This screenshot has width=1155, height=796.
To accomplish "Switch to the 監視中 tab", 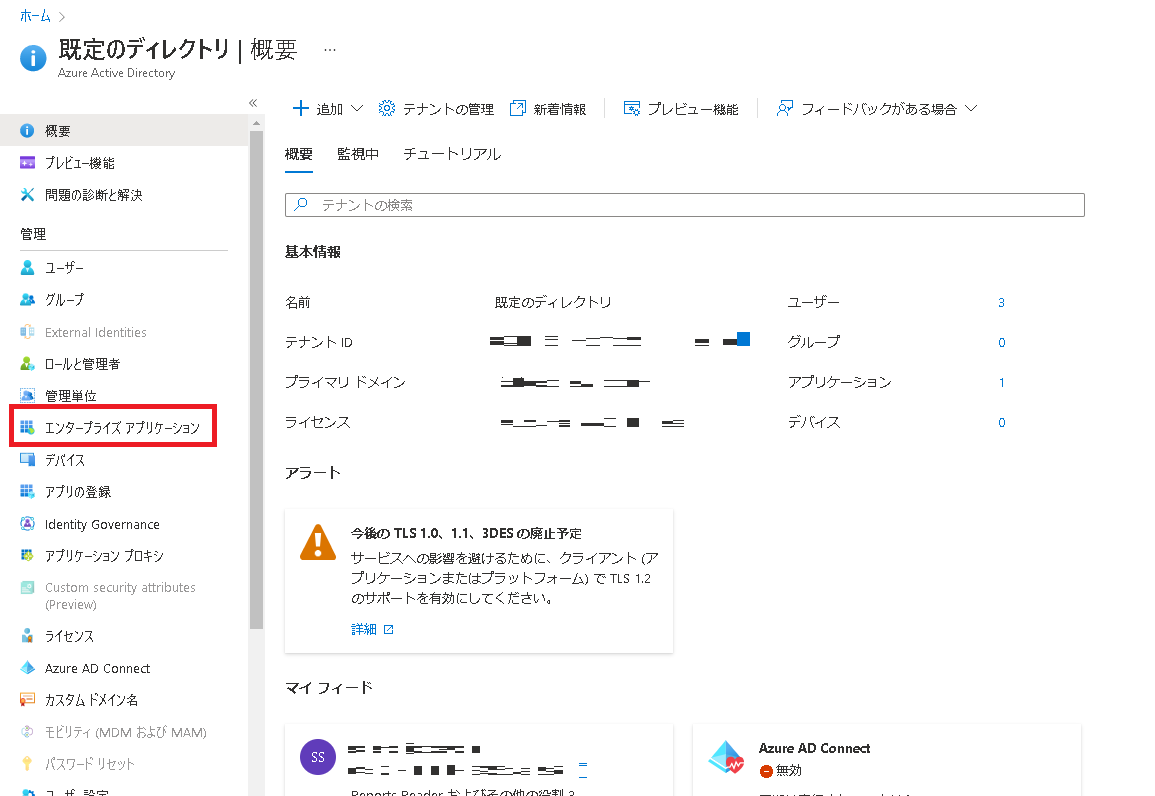I will [358, 154].
